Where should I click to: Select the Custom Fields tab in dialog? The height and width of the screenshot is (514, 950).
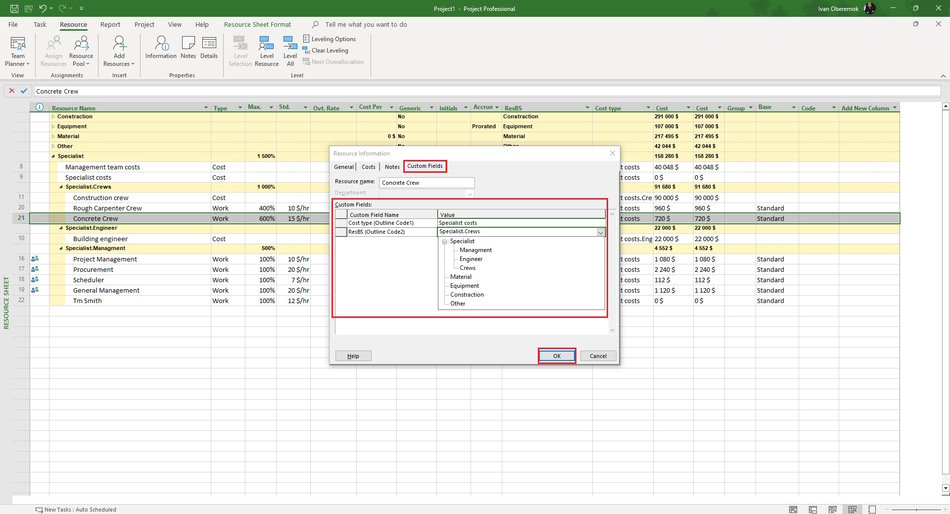pos(425,166)
